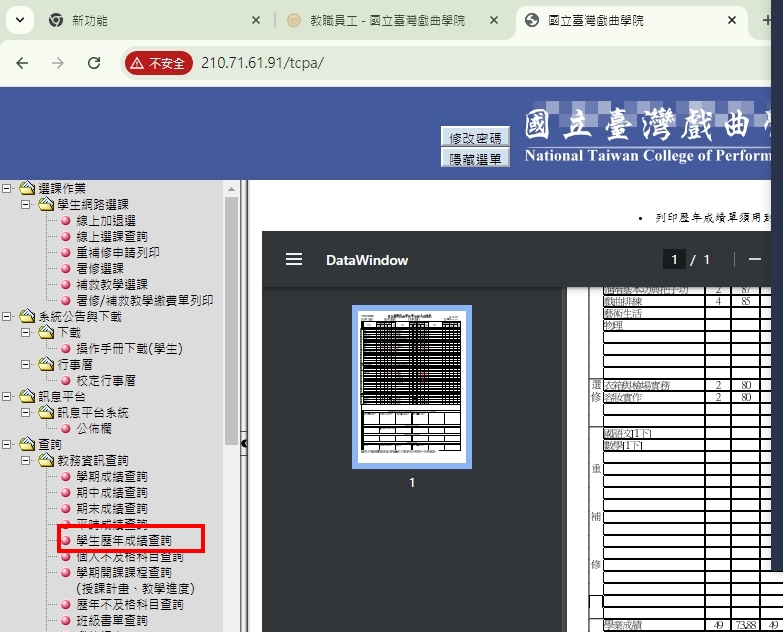Open 線上加退選 in the tree
The image size is (783, 632).
click(106, 221)
